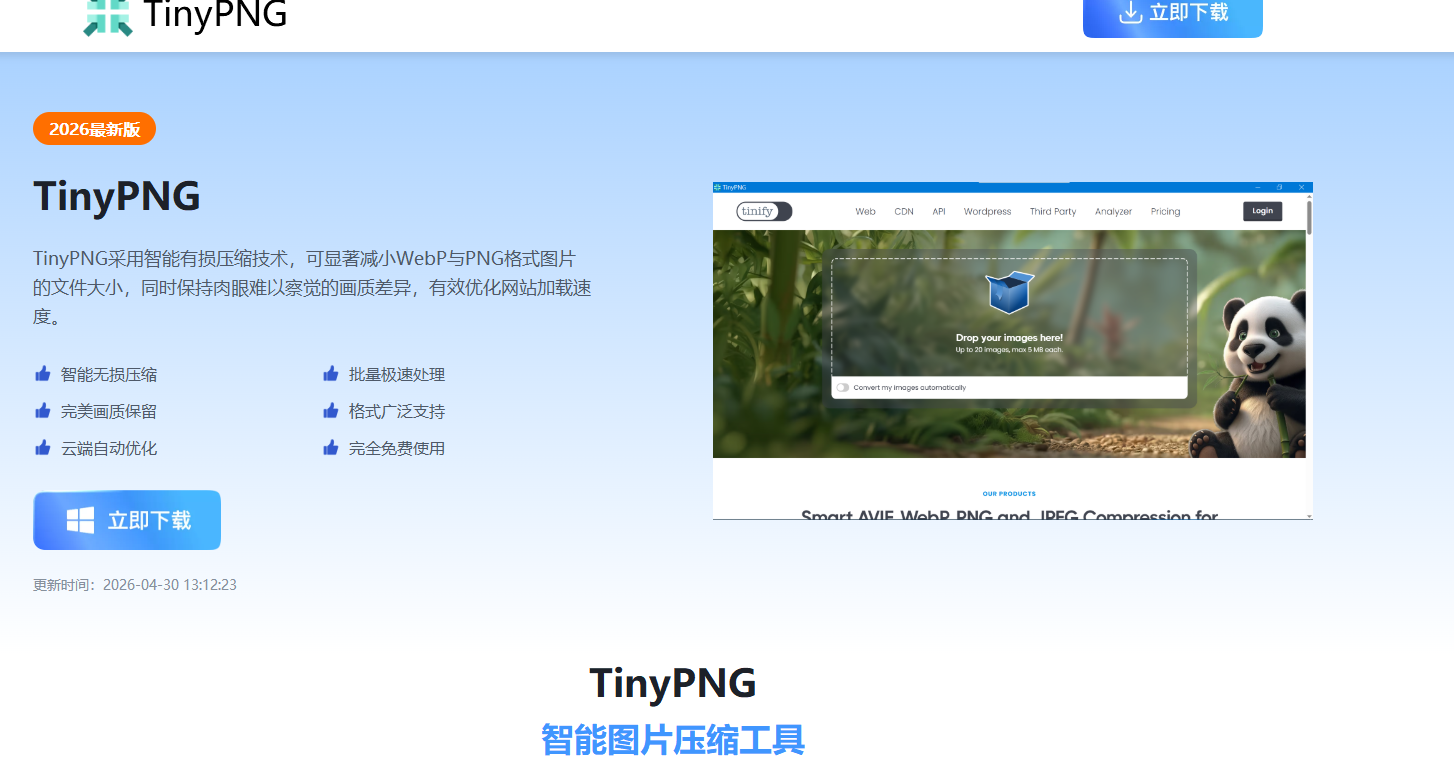
Task: Click the 完全免费使用 feature text
Action: click(397, 449)
